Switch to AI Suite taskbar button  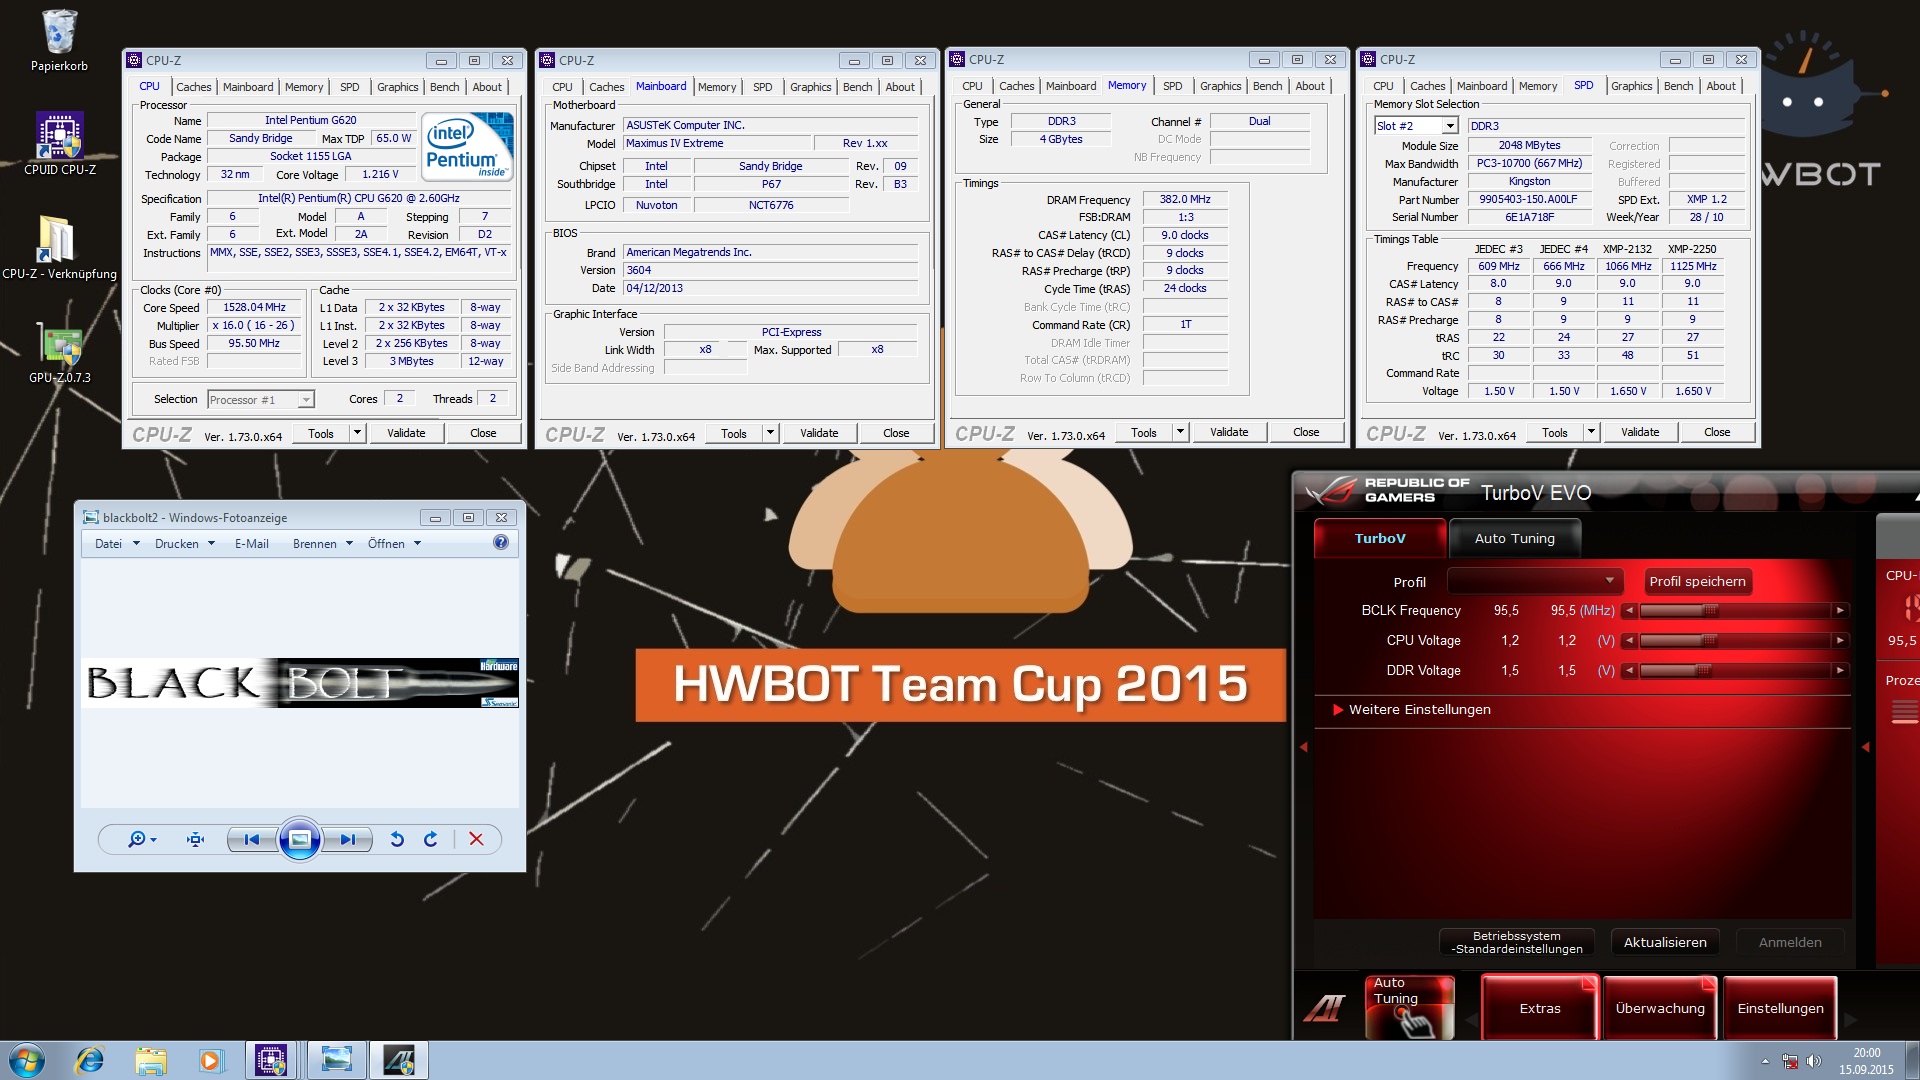pos(399,1060)
